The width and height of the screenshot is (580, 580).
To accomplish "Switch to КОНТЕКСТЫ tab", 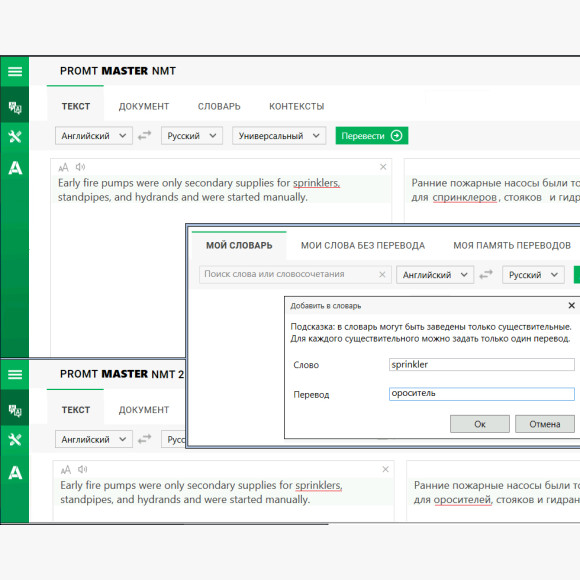I will [297, 107].
